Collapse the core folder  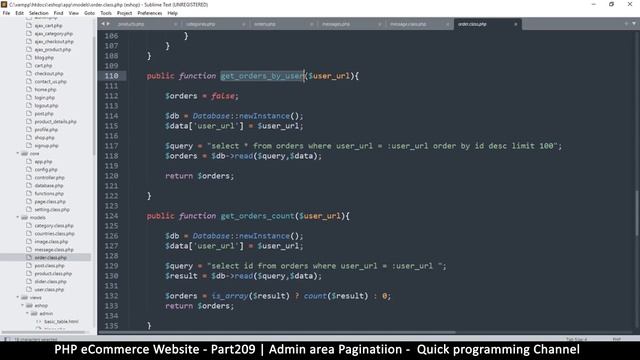pyautogui.click(x=18, y=153)
